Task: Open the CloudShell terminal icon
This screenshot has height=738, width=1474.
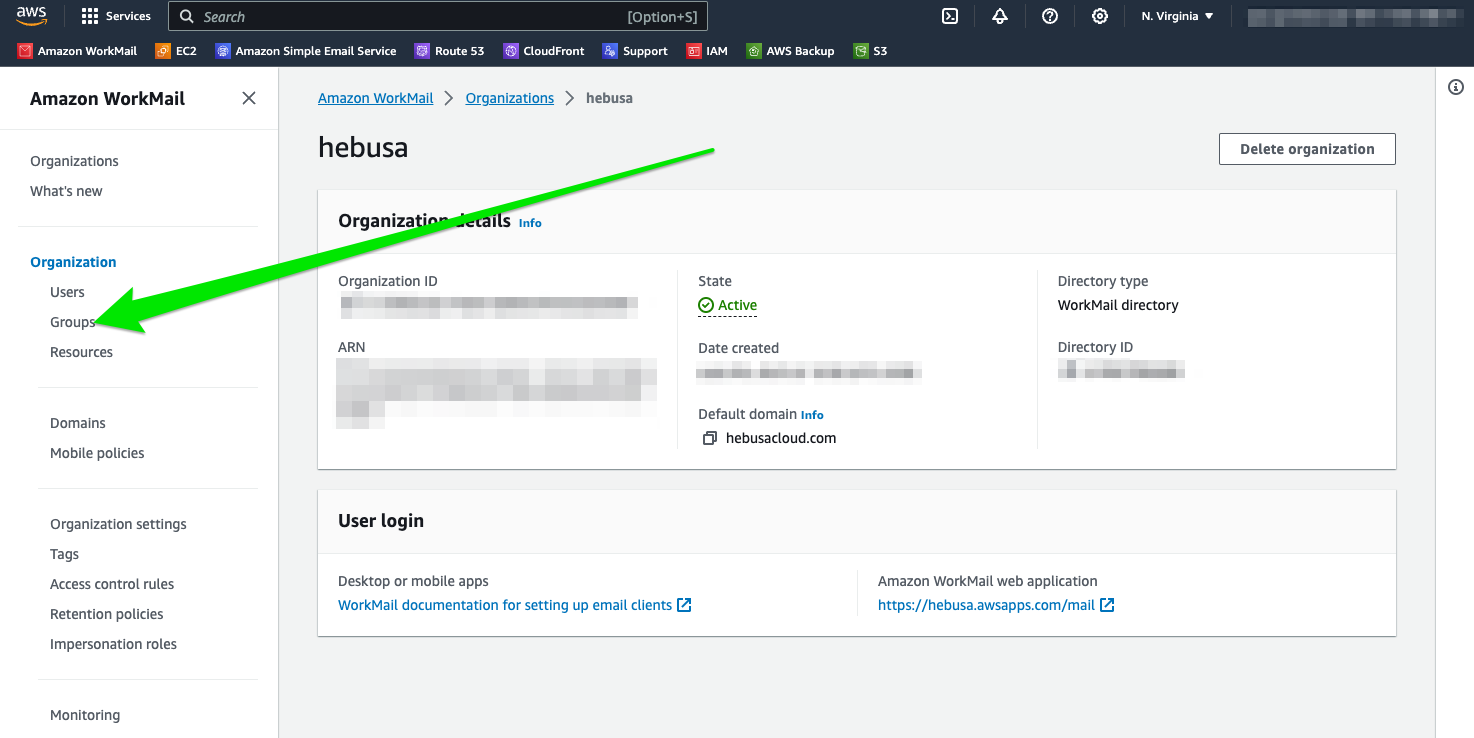Action: tap(950, 16)
